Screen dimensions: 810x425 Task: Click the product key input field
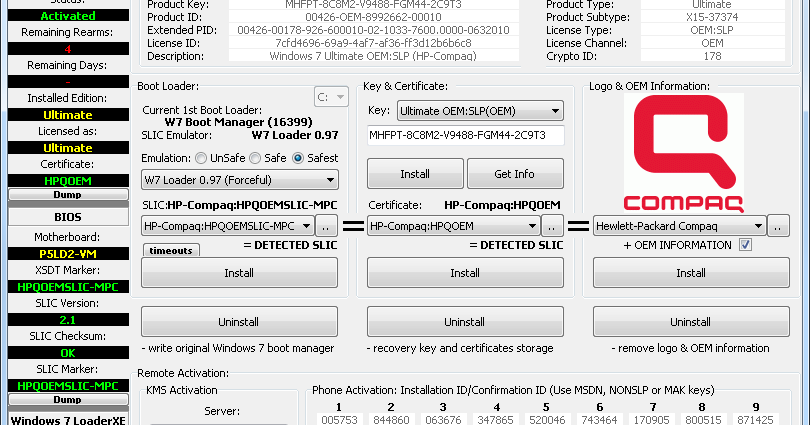coord(465,135)
